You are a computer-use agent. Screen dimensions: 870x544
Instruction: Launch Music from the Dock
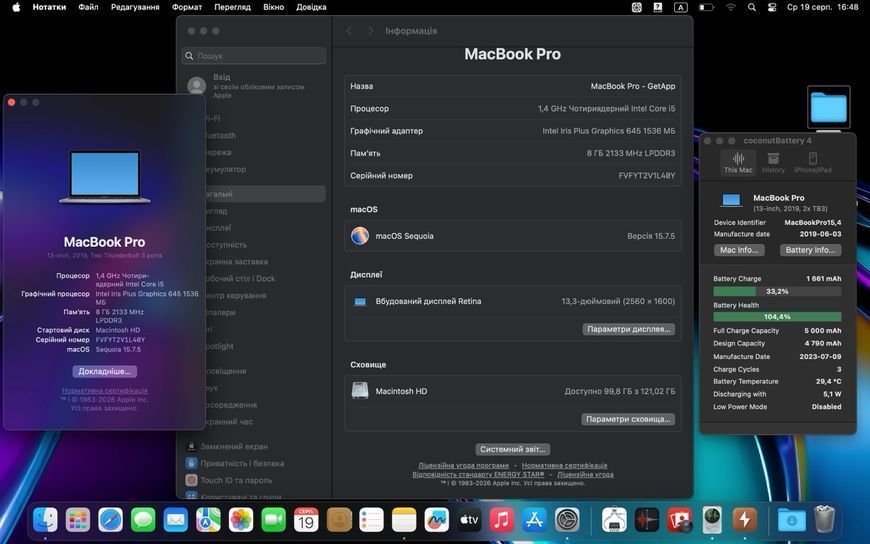[x=502, y=520]
